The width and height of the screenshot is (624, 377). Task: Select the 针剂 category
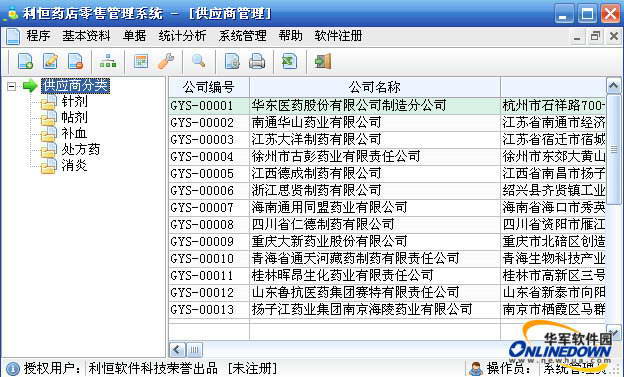(x=74, y=102)
